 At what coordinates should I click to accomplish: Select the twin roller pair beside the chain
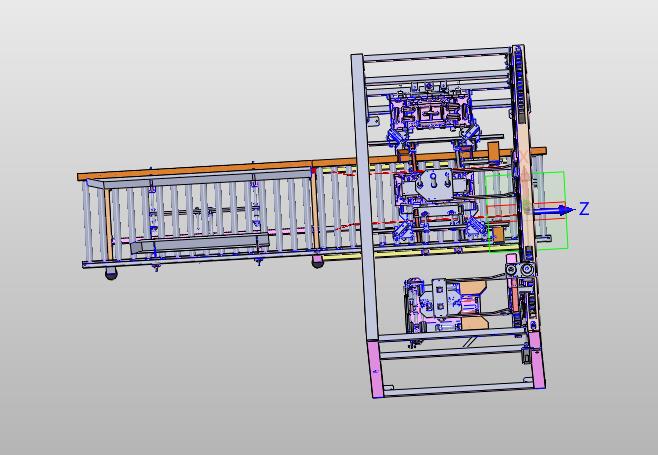tap(520, 269)
